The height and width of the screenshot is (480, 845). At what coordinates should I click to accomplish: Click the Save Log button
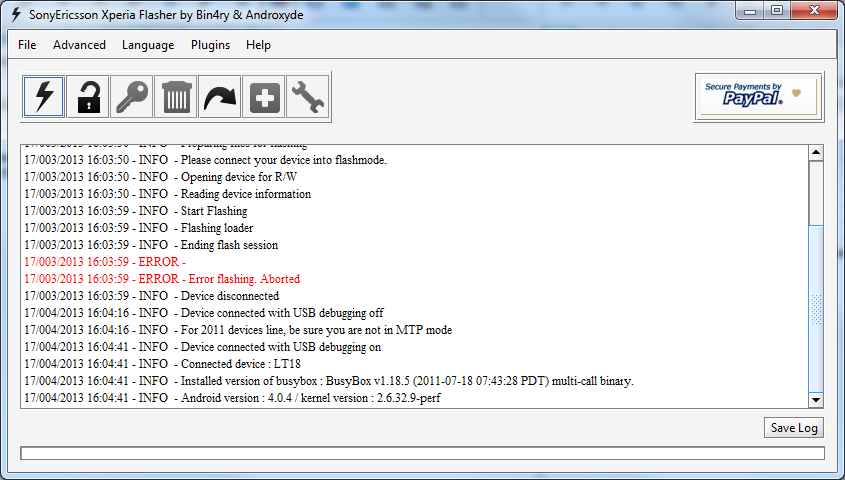point(794,428)
